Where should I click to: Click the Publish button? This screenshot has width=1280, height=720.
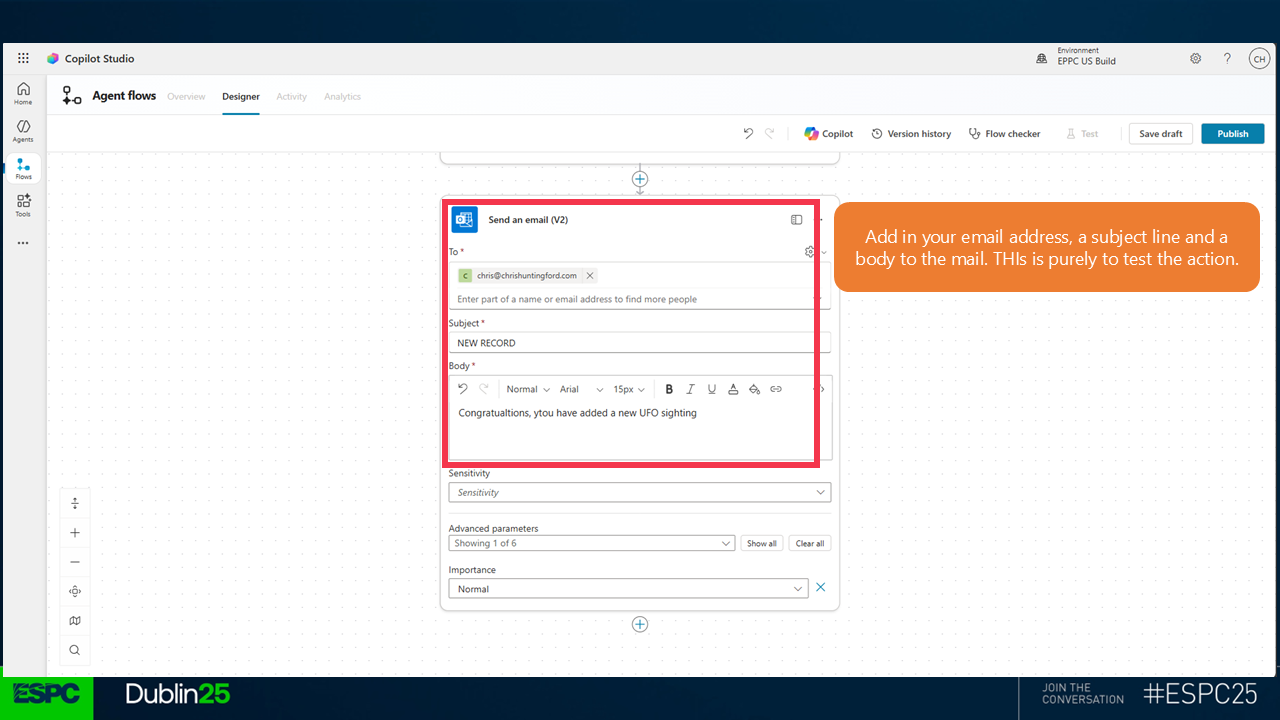coord(1232,134)
